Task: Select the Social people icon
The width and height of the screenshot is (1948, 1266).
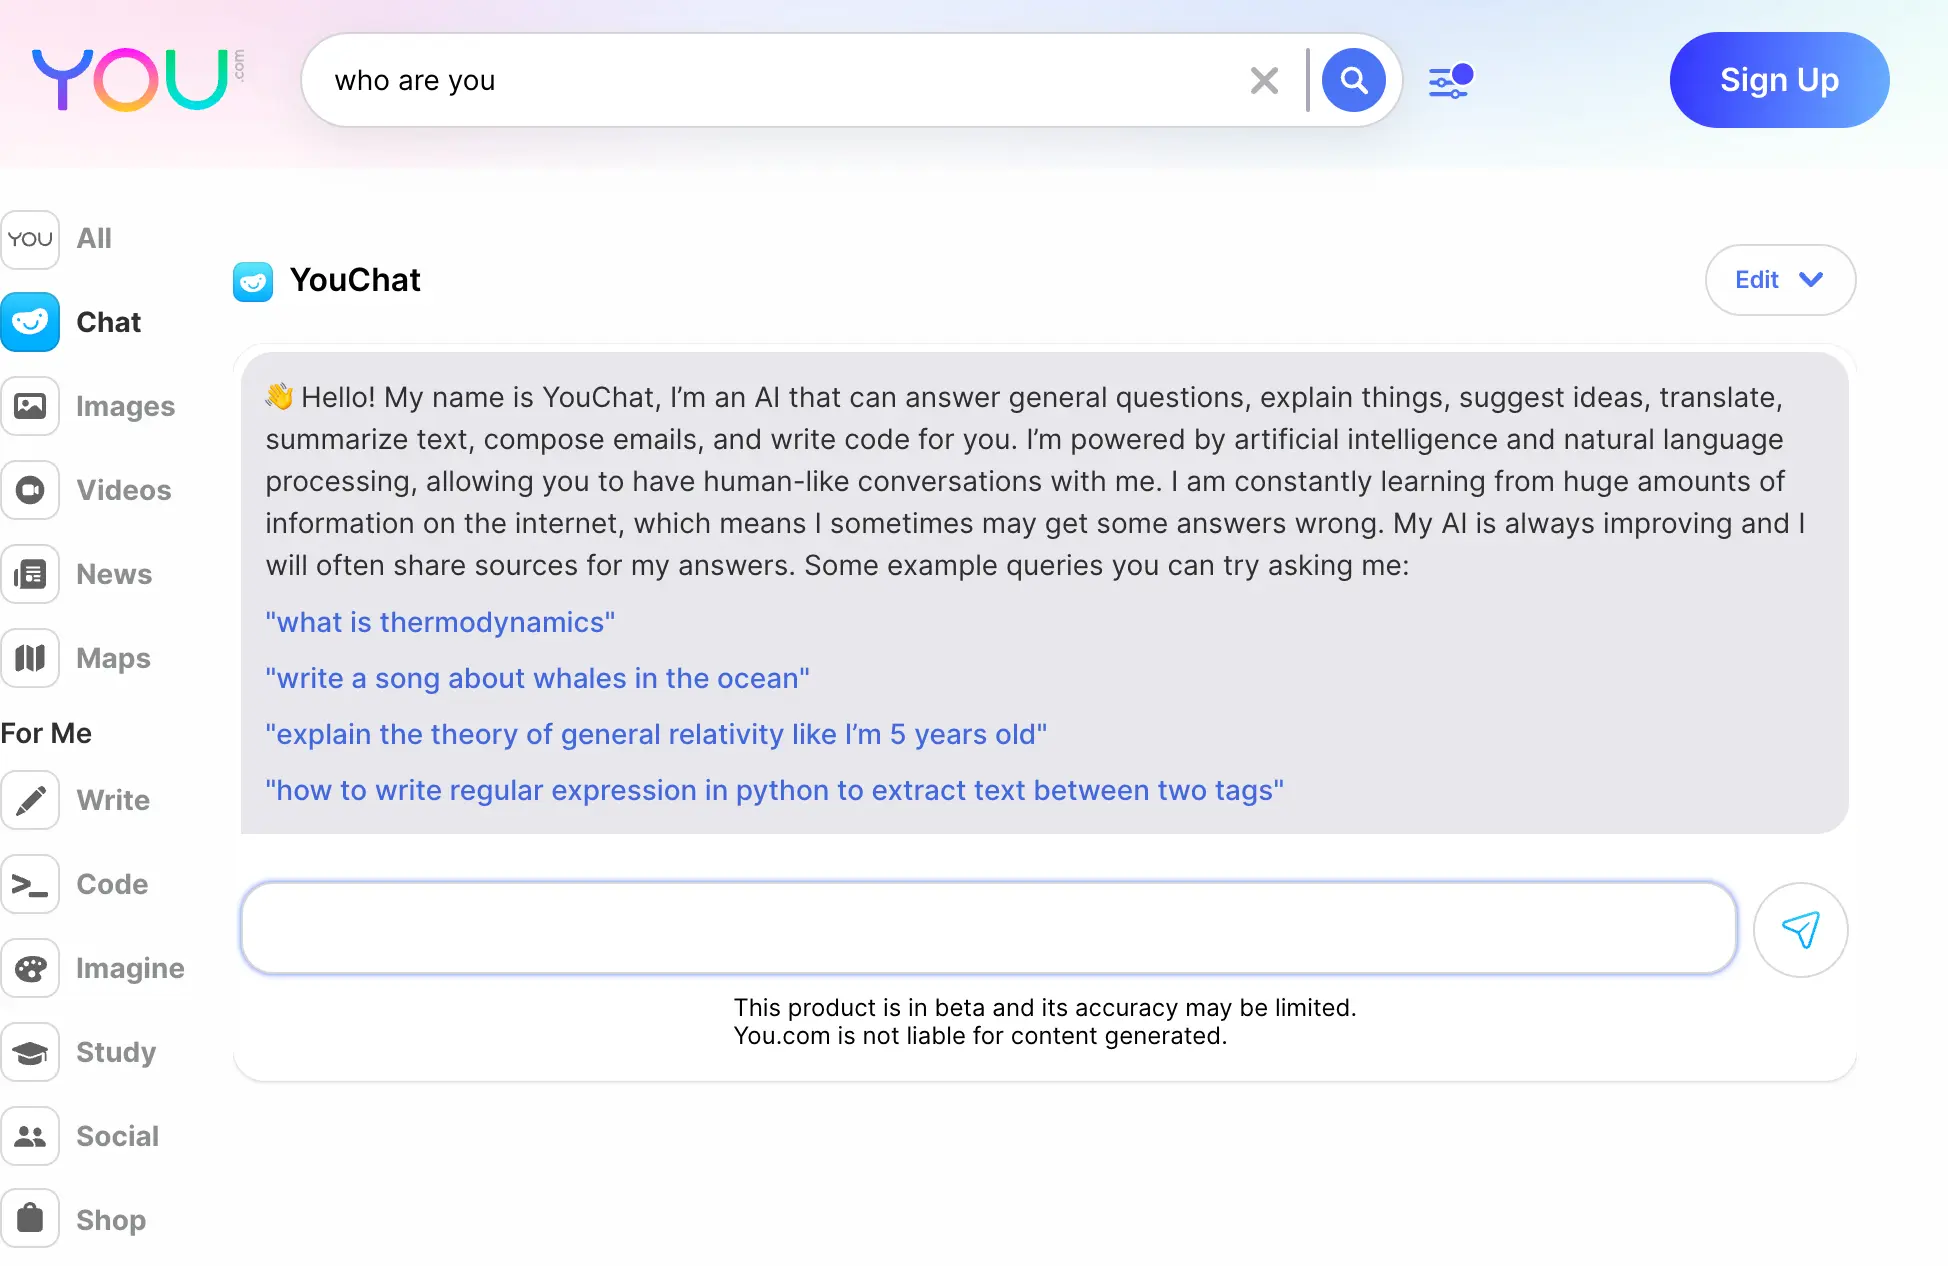Action: pos(30,1136)
